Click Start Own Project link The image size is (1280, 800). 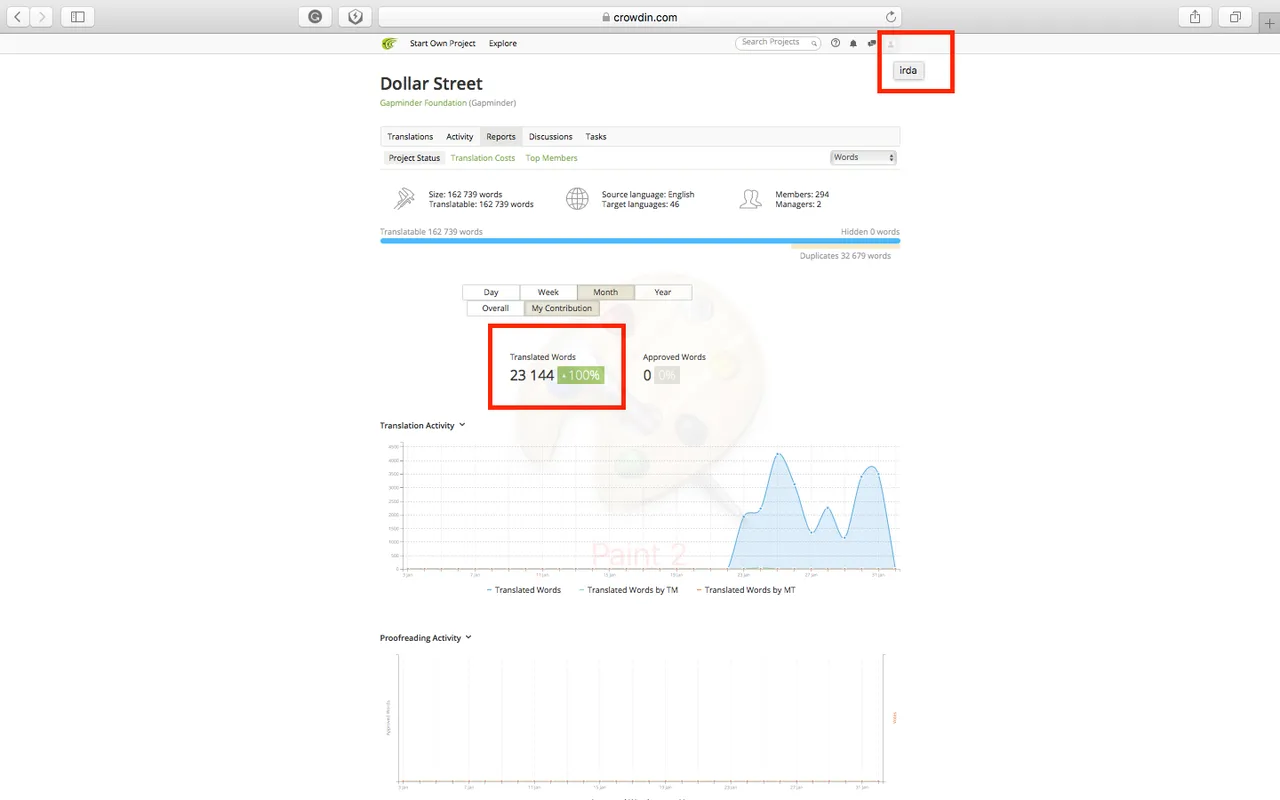(x=443, y=44)
